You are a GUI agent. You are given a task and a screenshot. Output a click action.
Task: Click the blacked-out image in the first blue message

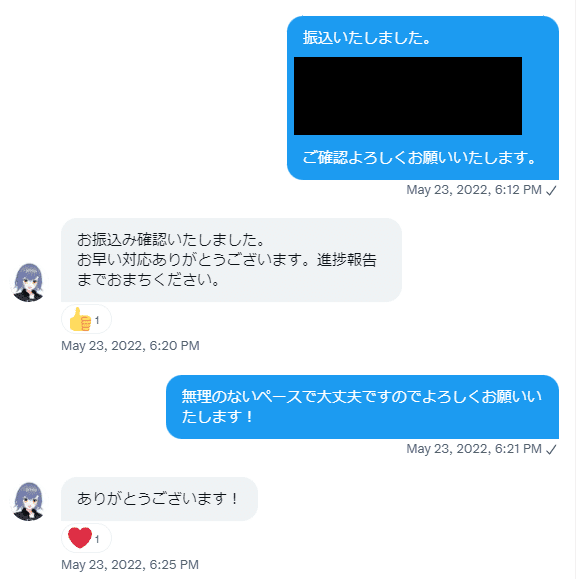pos(408,96)
